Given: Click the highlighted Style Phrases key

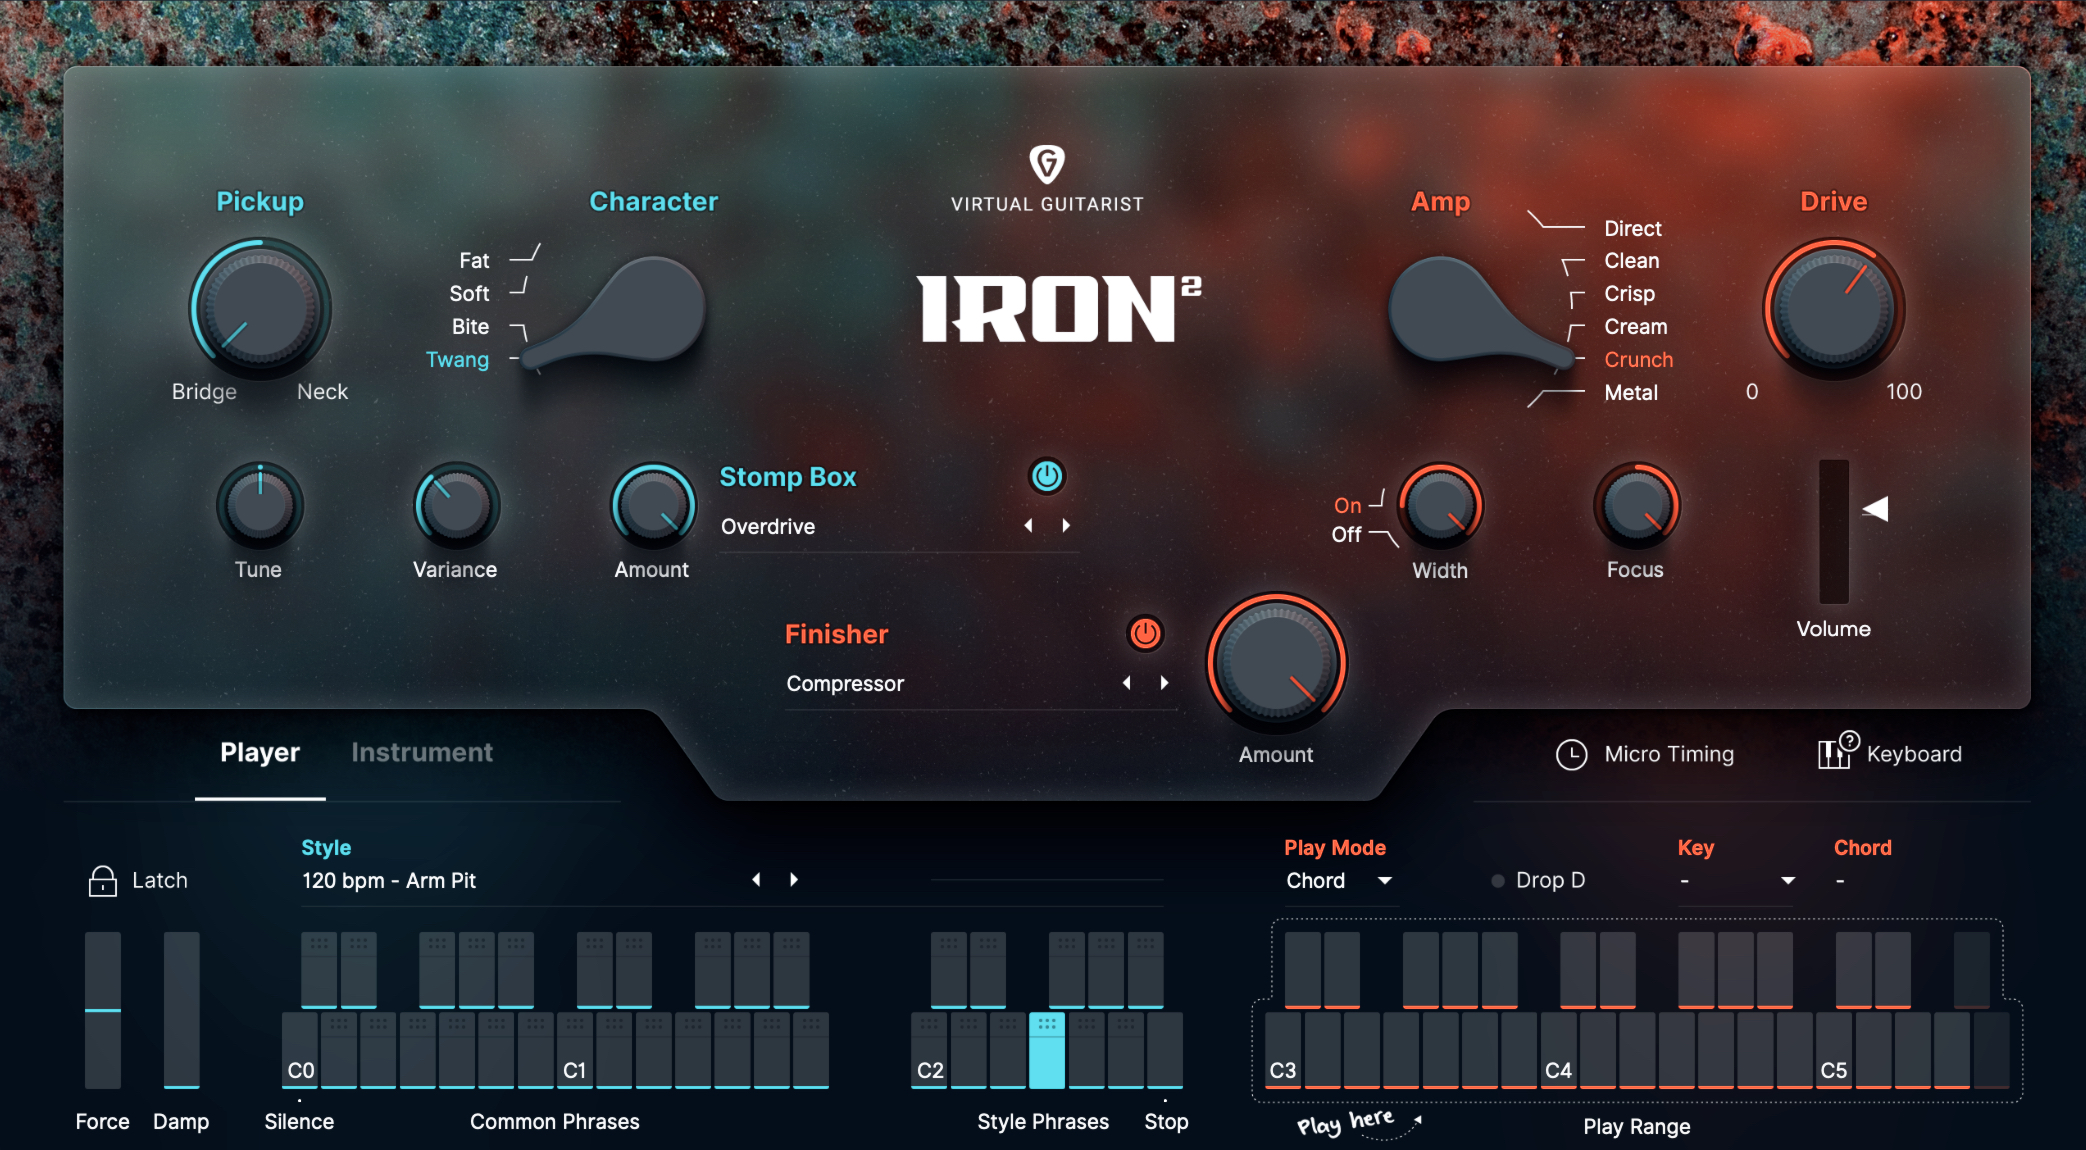Looking at the screenshot, I should [1047, 1051].
